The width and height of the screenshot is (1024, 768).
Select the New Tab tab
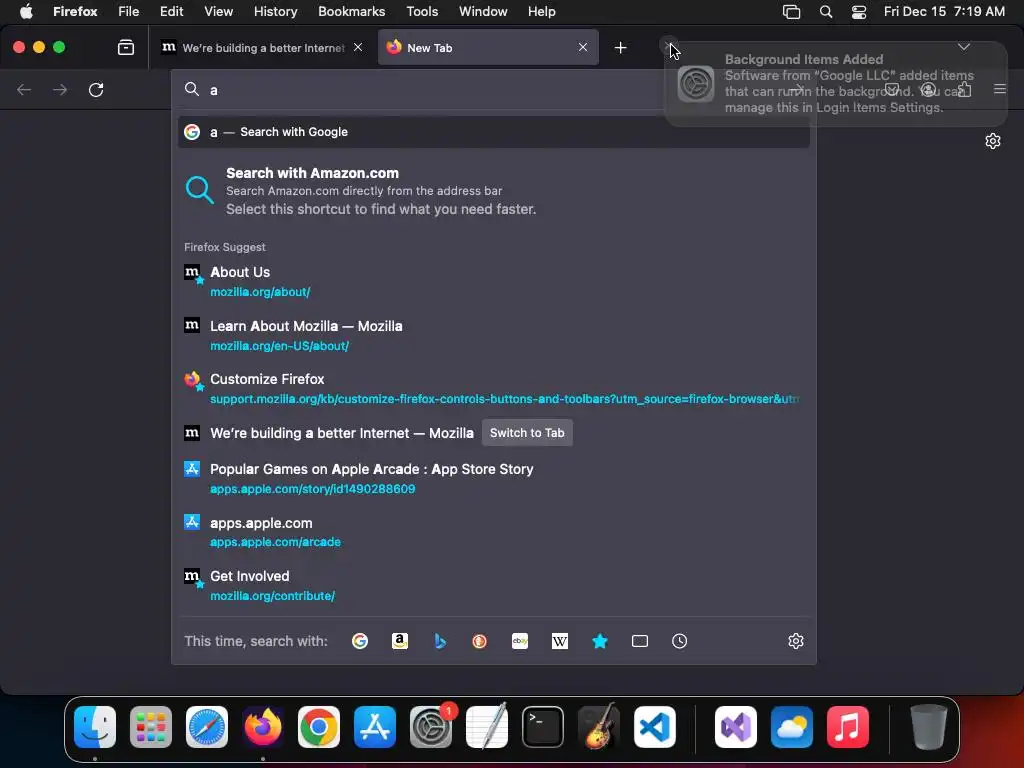488,48
